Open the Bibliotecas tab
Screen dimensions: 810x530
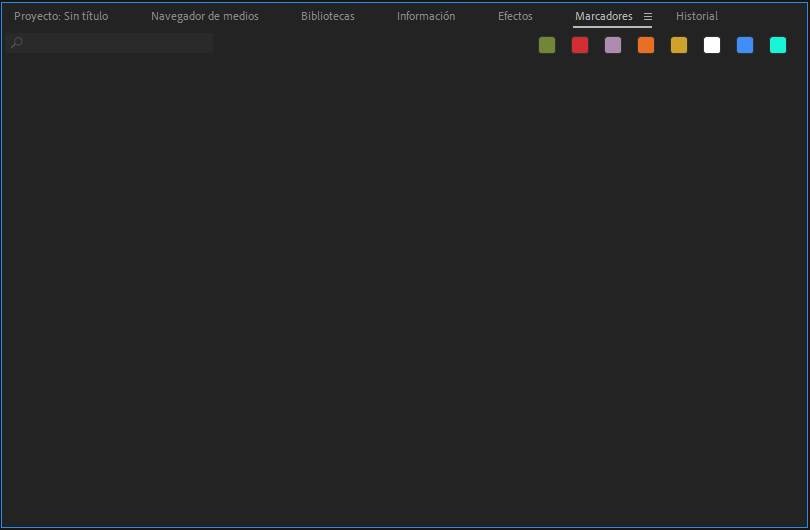(328, 17)
